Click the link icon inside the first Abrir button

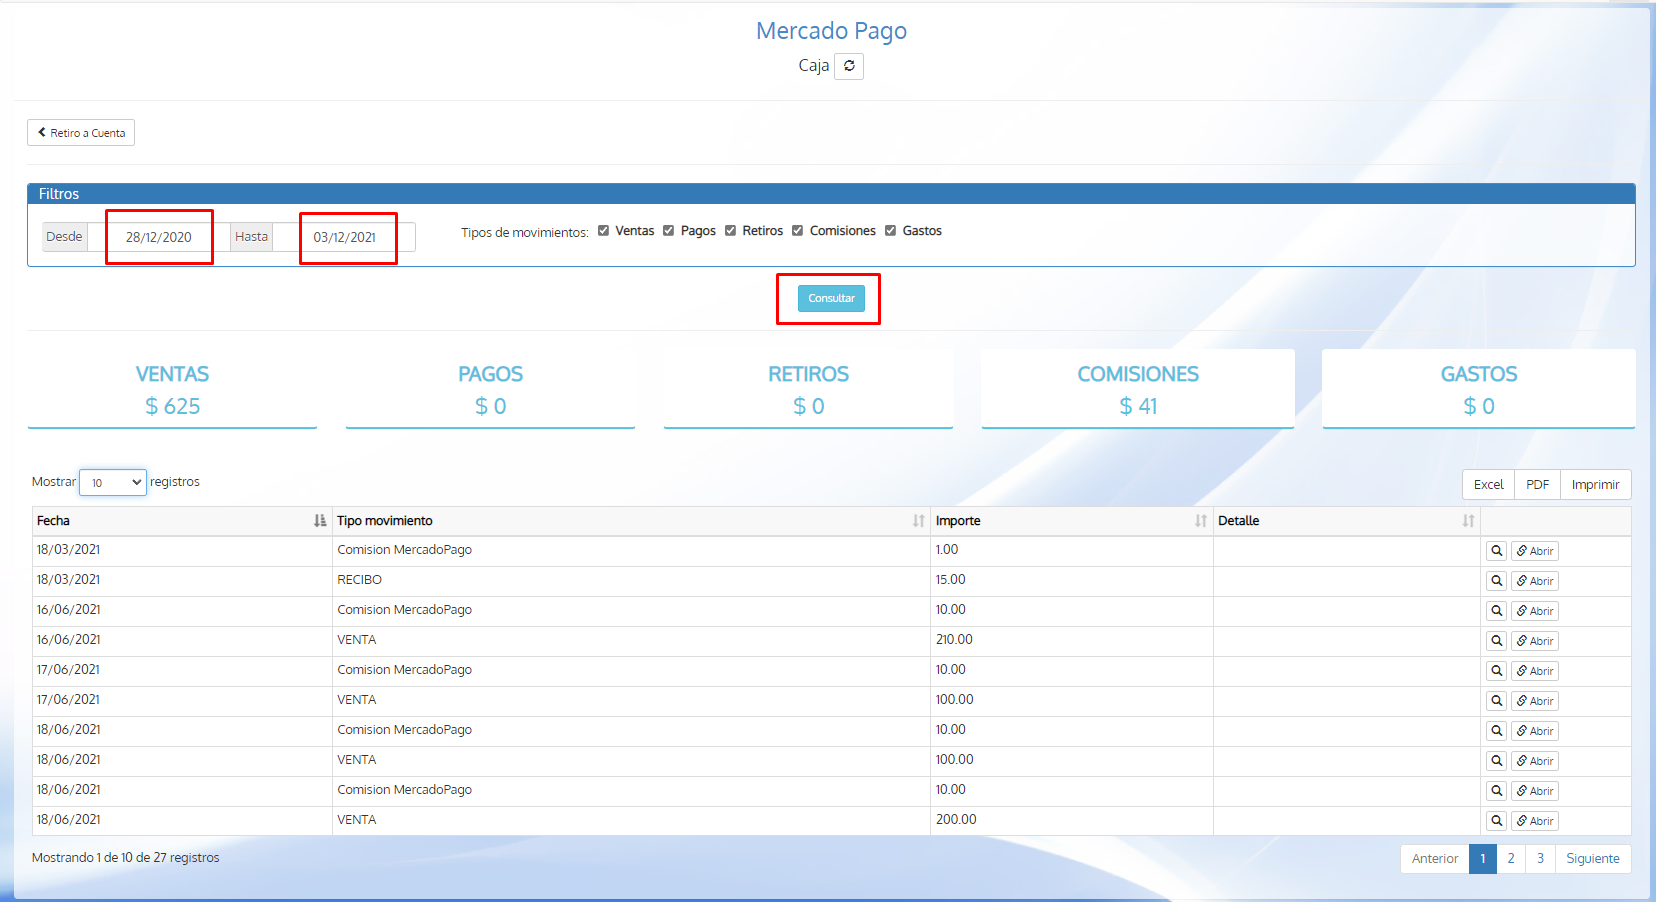[x=1523, y=550]
